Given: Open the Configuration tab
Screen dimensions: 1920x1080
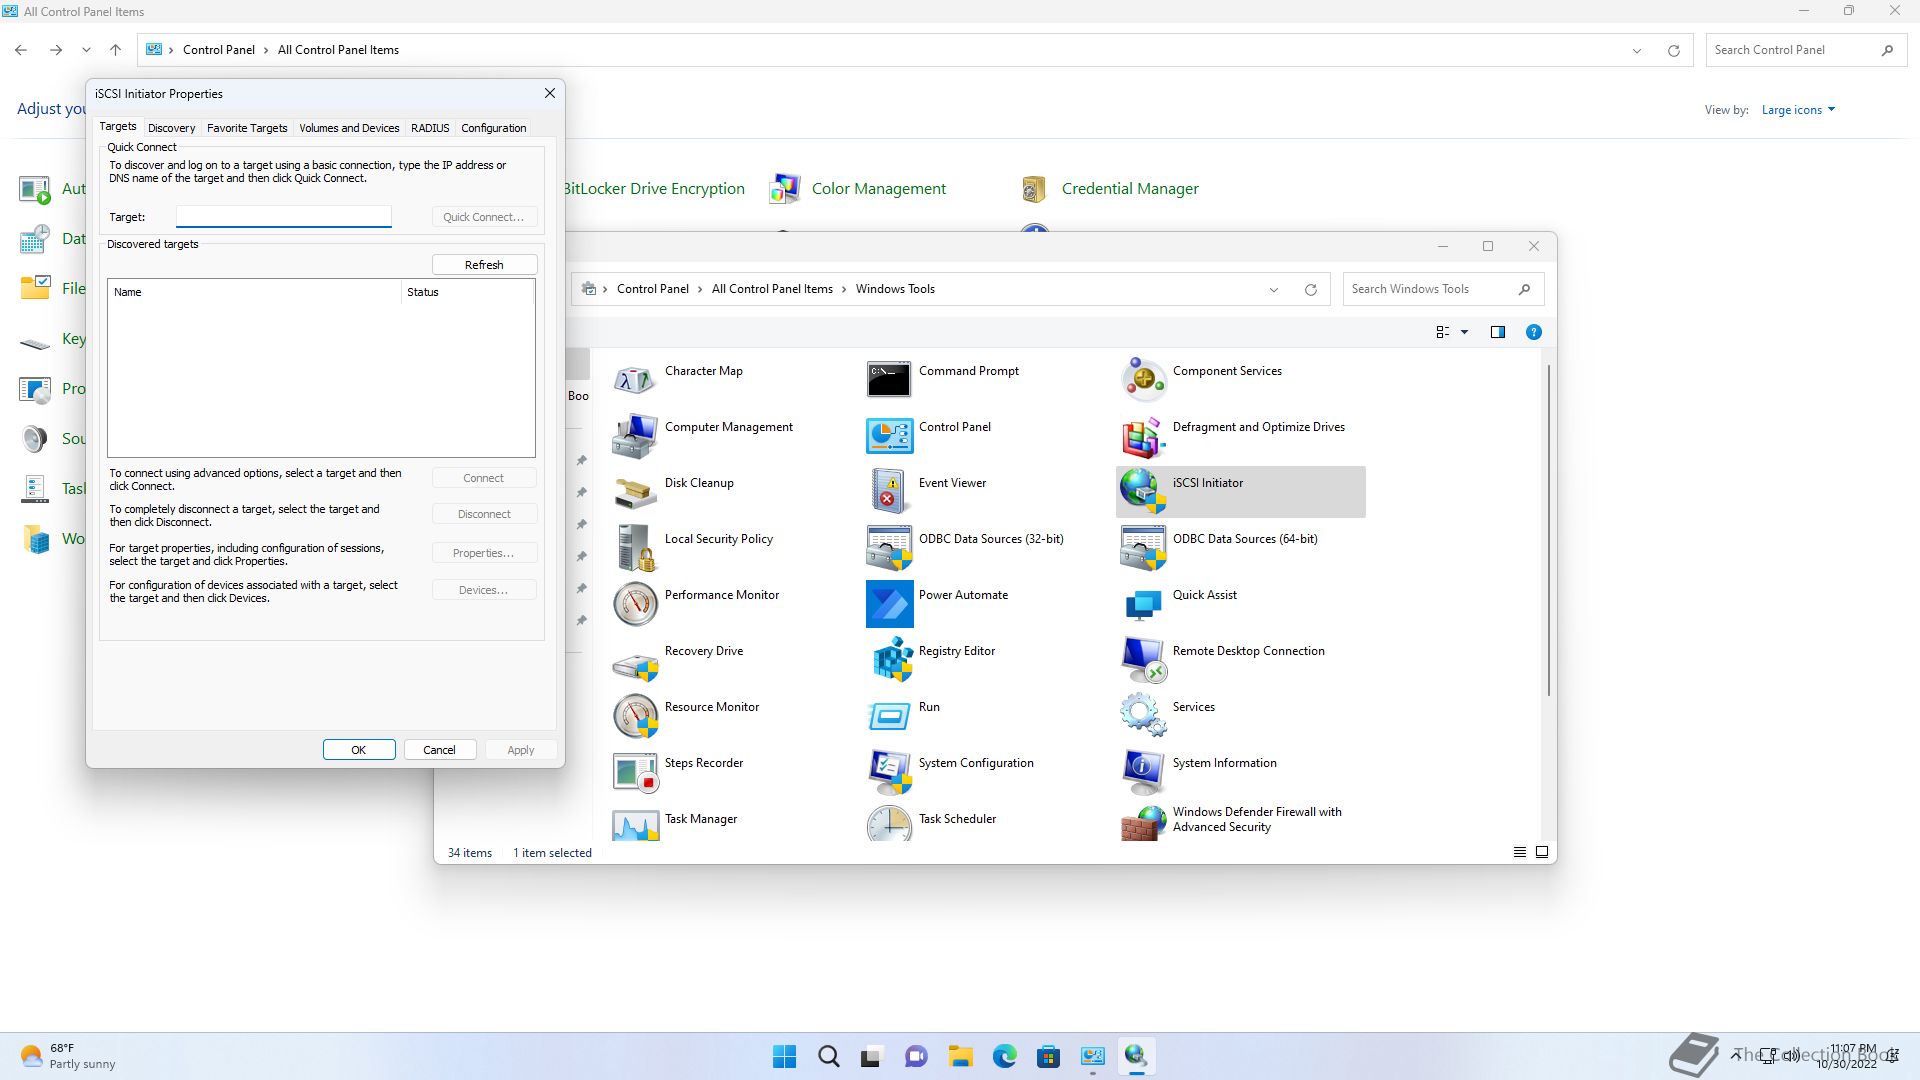Looking at the screenshot, I should (493, 128).
